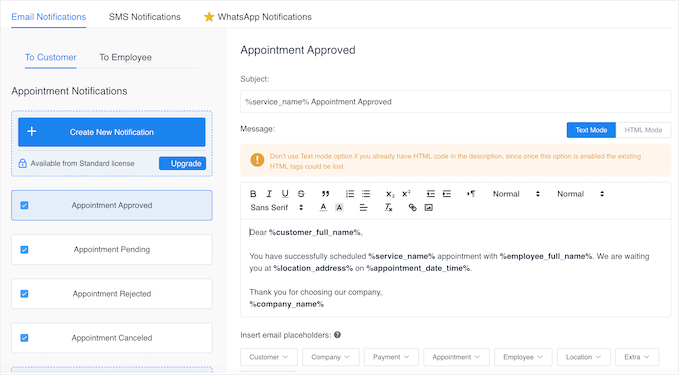
Task: Click the lock icon next to Standard license
Action: point(23,163)
